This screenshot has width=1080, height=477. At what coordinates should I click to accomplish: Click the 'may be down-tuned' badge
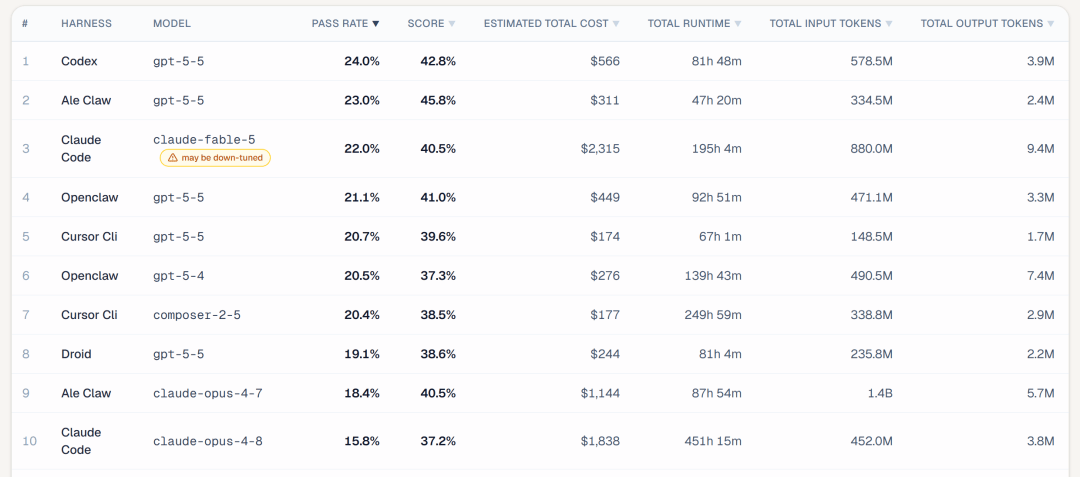[x=216, y=158]
